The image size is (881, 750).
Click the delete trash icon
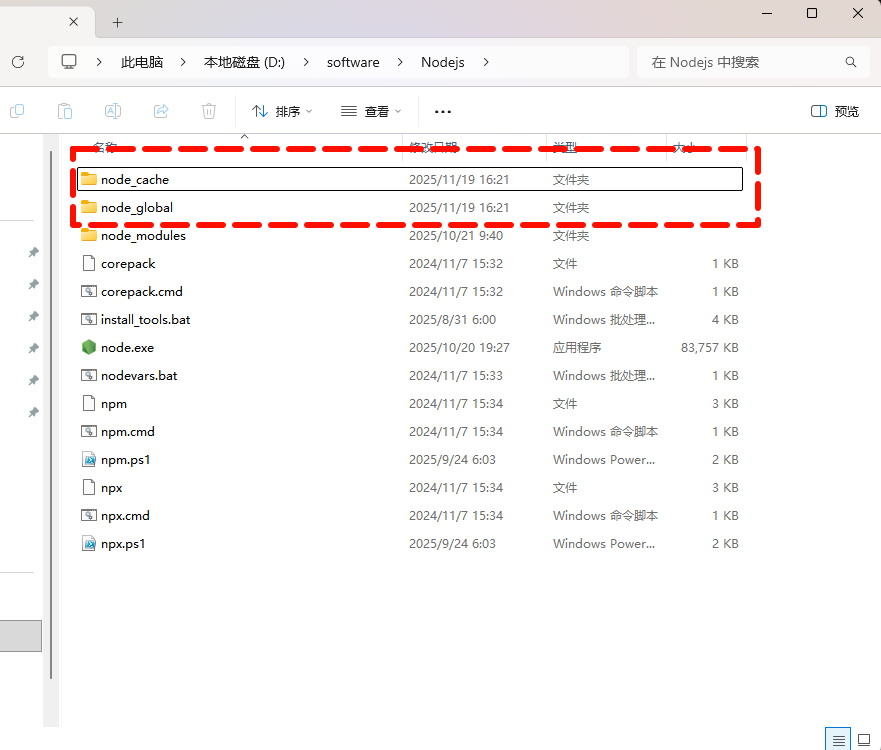[209, 111]
